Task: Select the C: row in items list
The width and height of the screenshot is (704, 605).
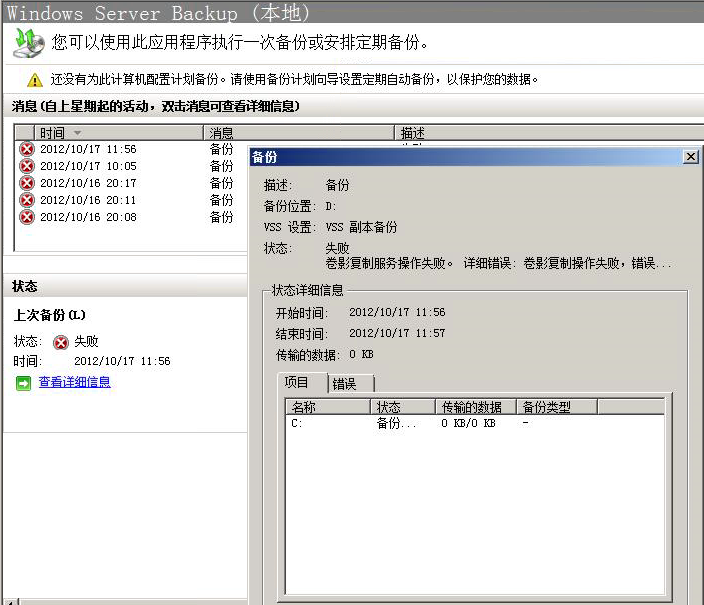Action: 475,423
